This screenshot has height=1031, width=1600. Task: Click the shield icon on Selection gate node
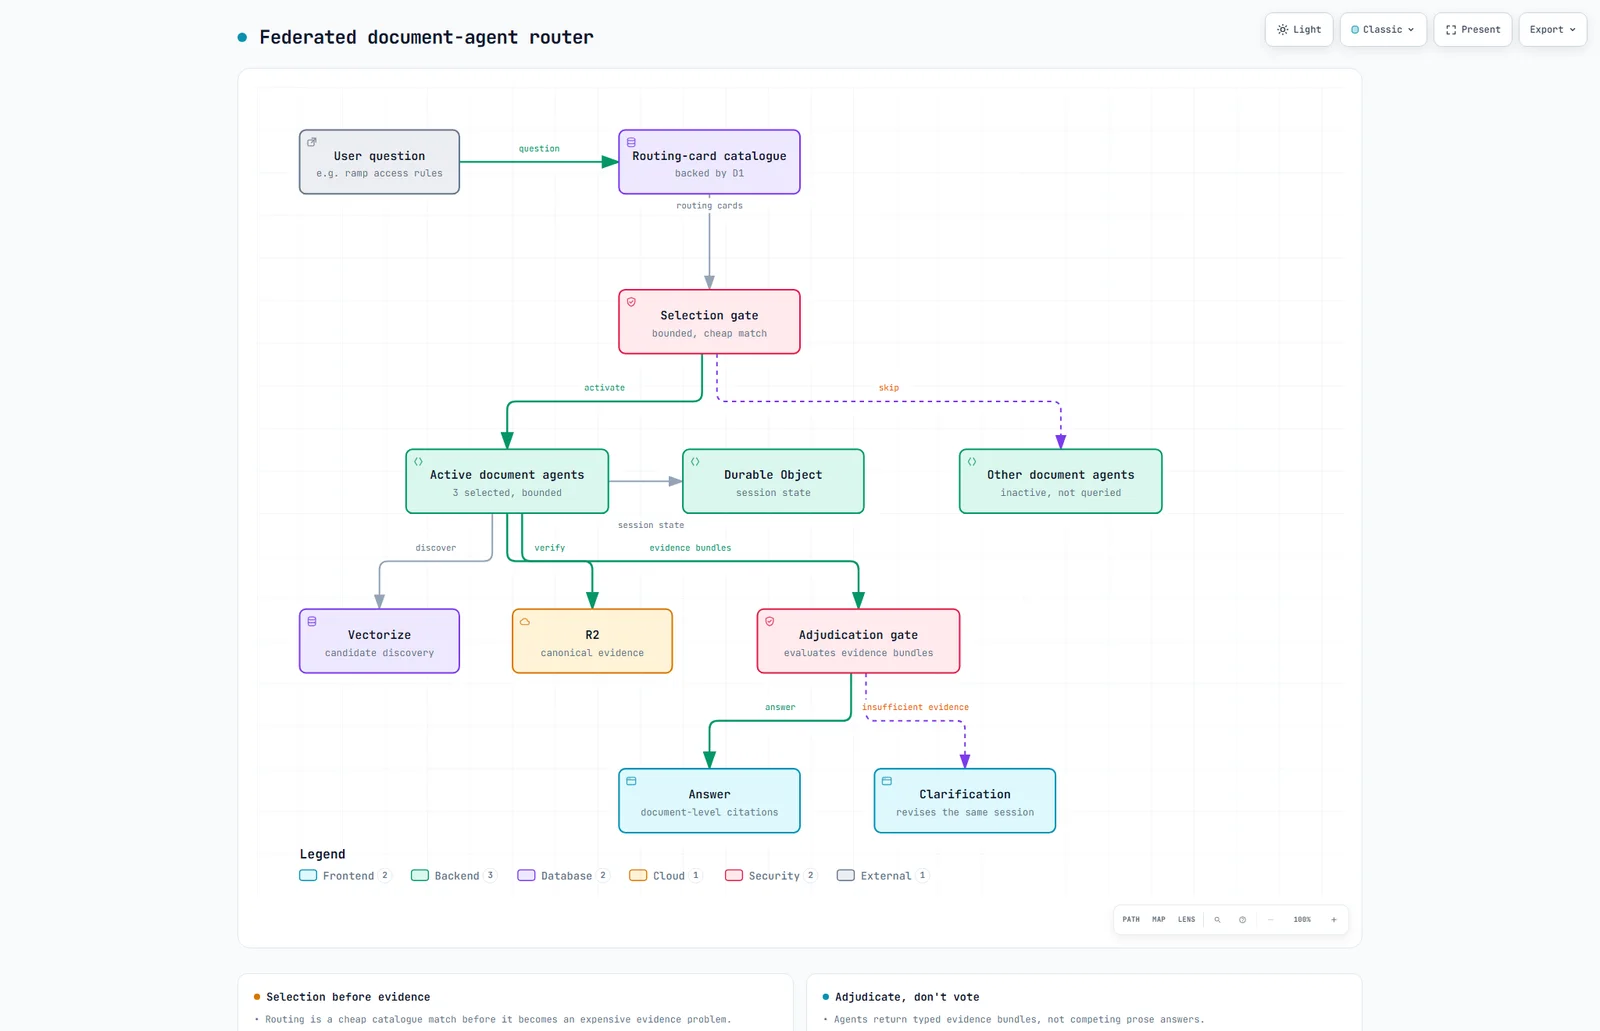631,302
